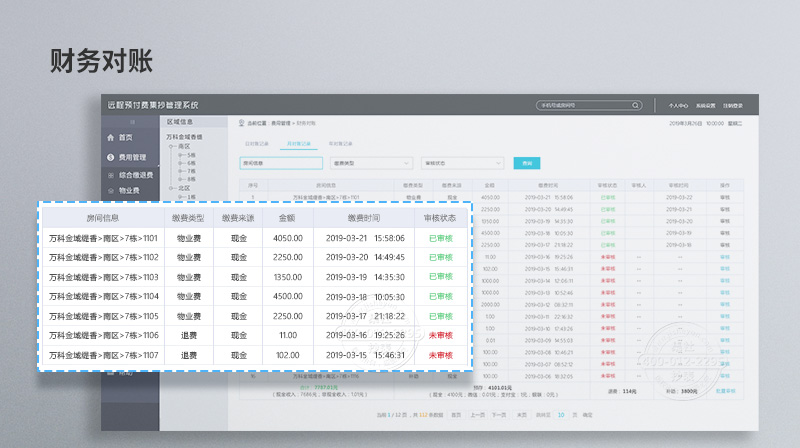Click the phone or room number search box
The width and height of the screenshot is (800, 448).
pyautogui.click(x=585, y=105)
